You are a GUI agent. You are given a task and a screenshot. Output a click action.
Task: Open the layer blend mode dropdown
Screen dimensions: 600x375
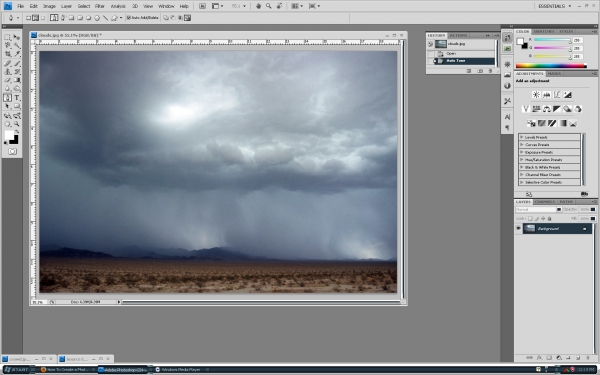538,209
